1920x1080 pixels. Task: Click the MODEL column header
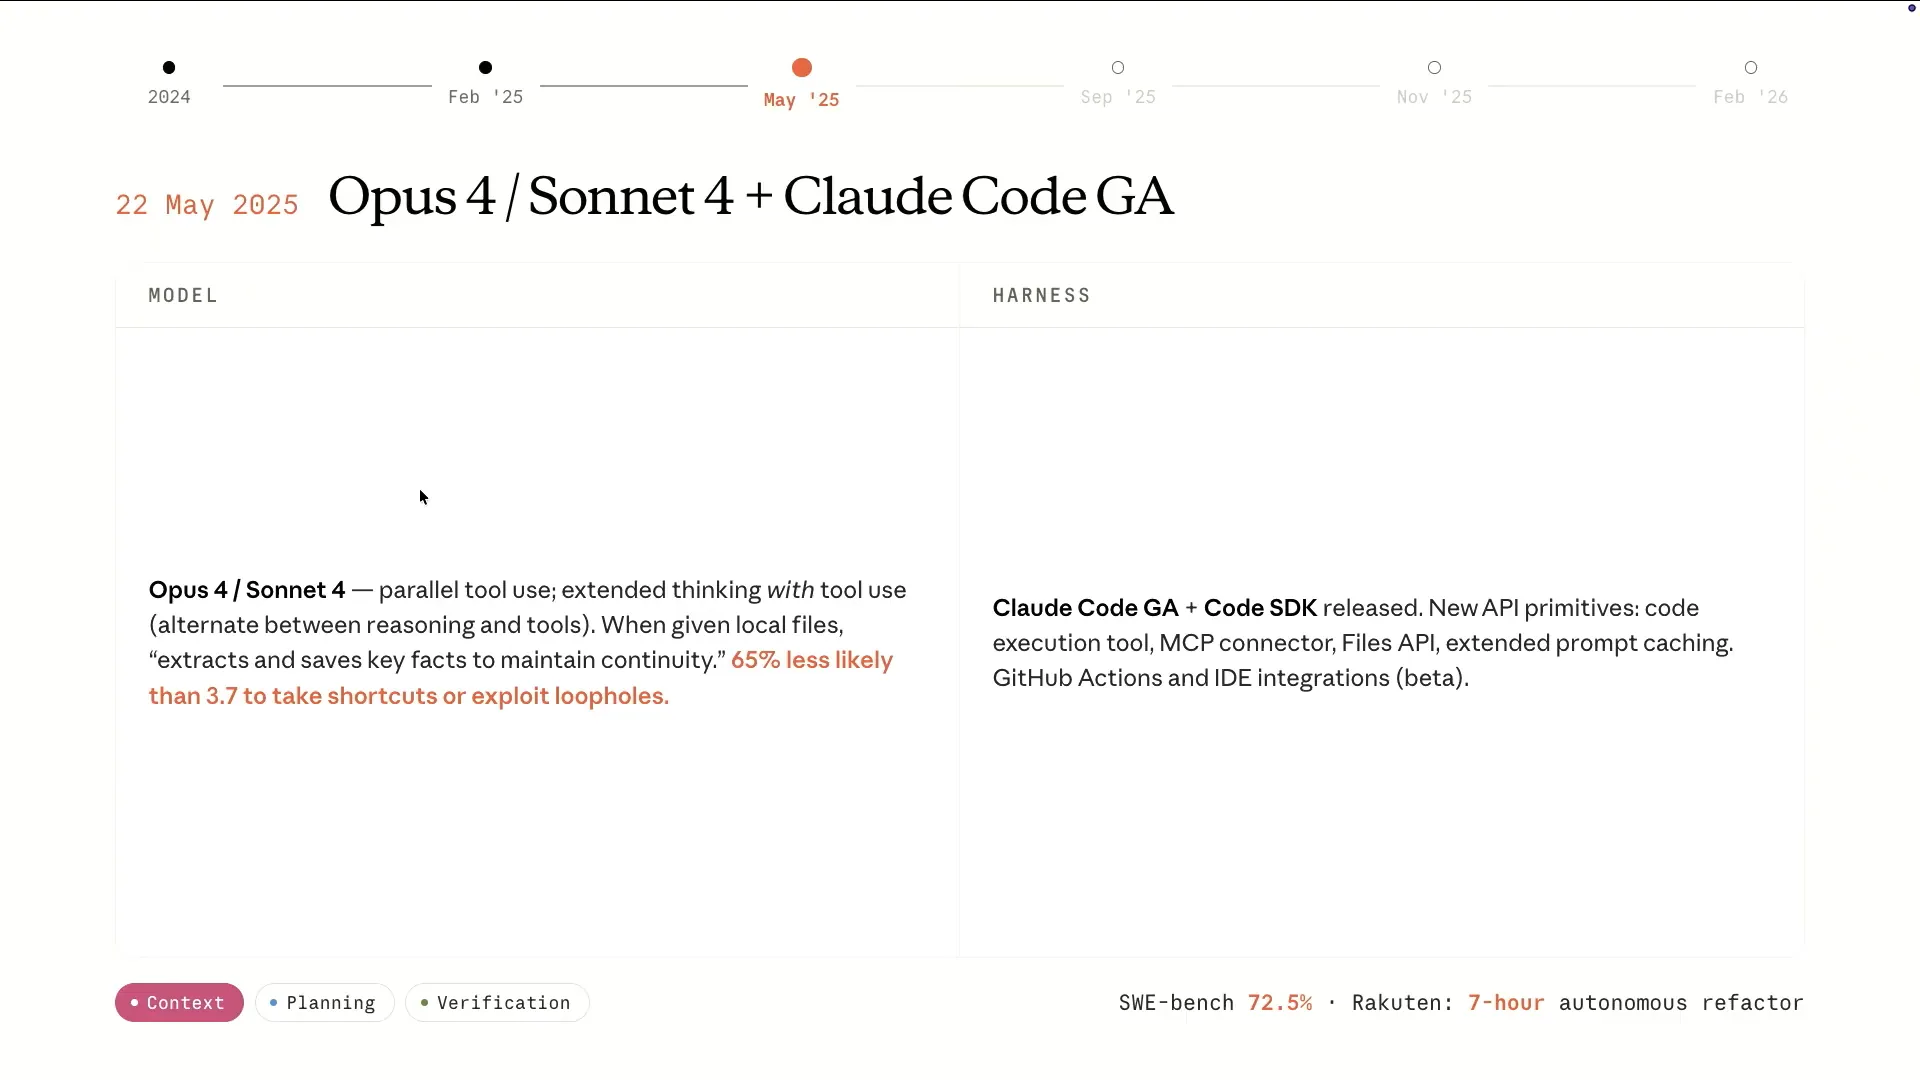click(x=183, y=296)
